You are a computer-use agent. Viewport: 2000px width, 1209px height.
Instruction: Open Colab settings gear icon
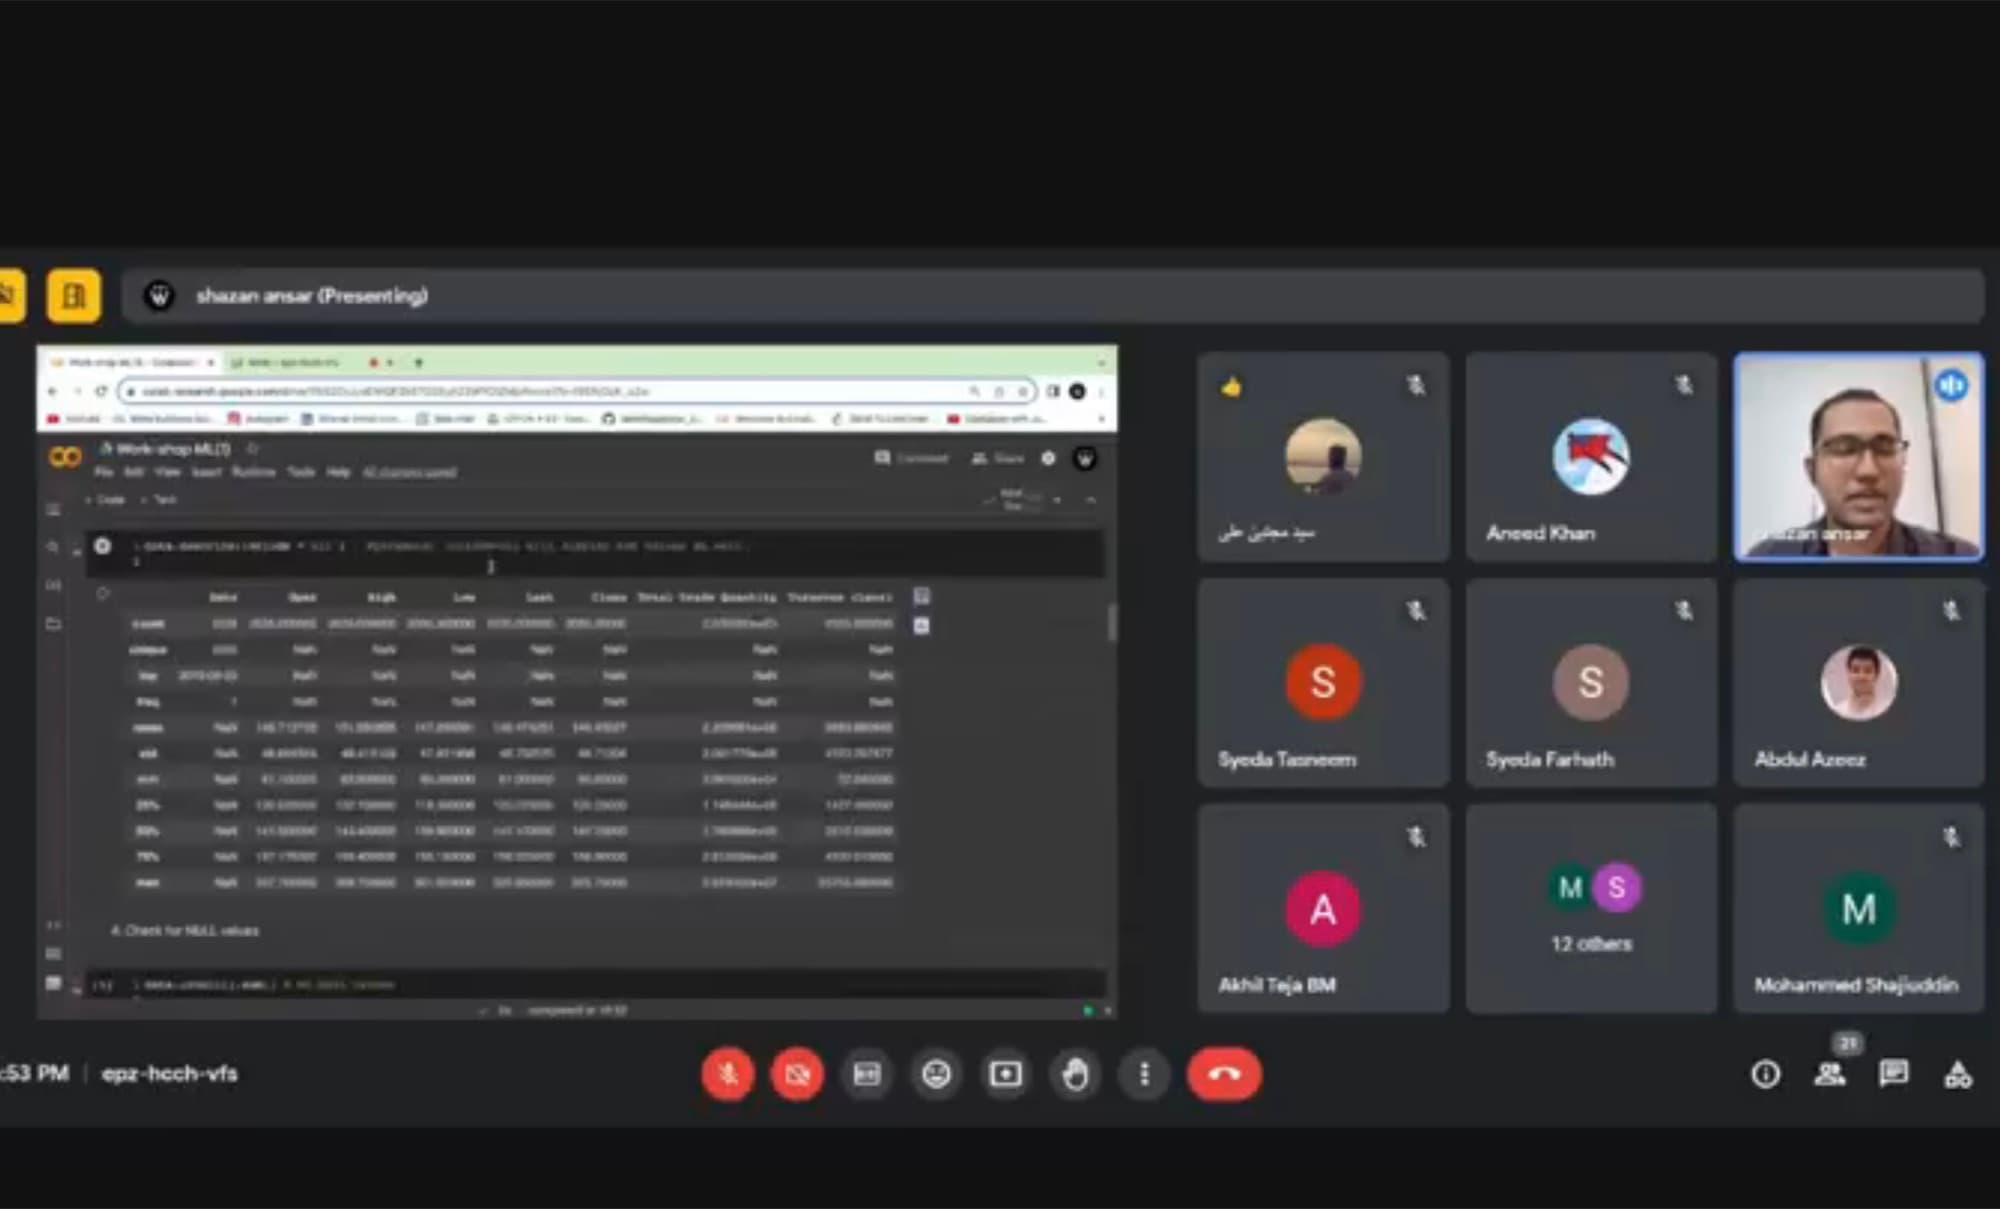[x=1048, y=458]
